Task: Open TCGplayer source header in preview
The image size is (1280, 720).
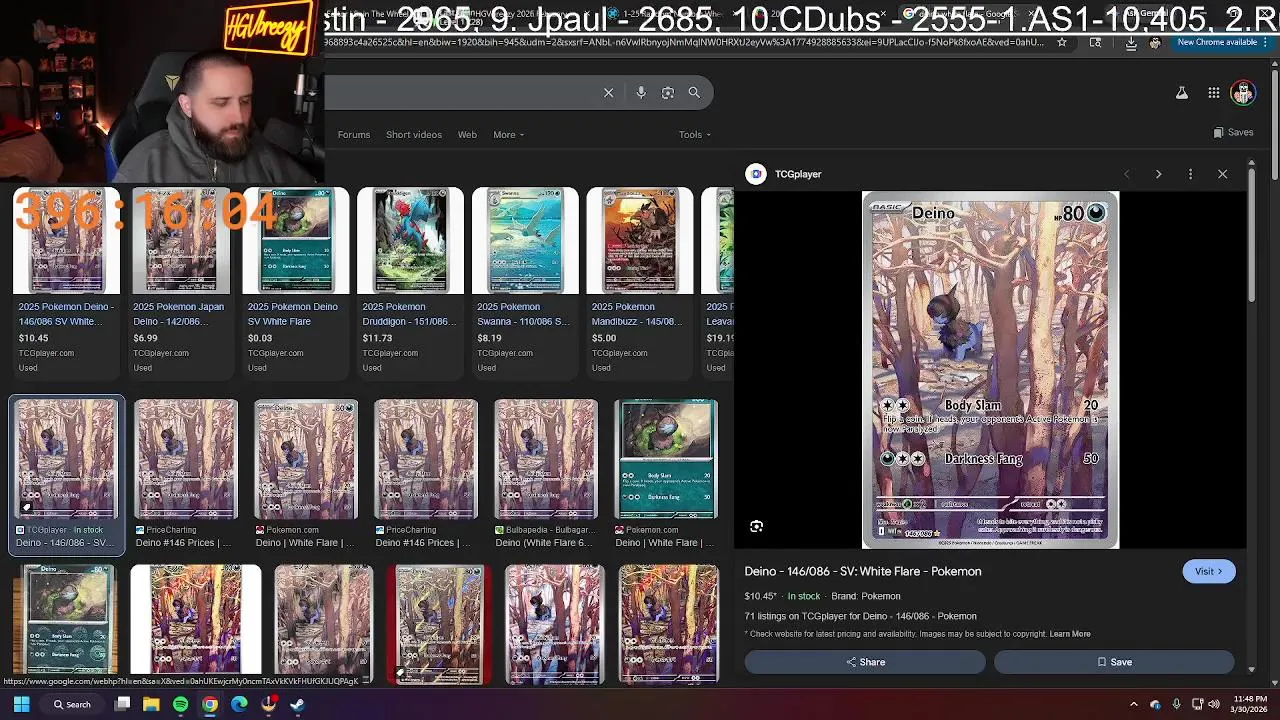Action: [784, 174]
